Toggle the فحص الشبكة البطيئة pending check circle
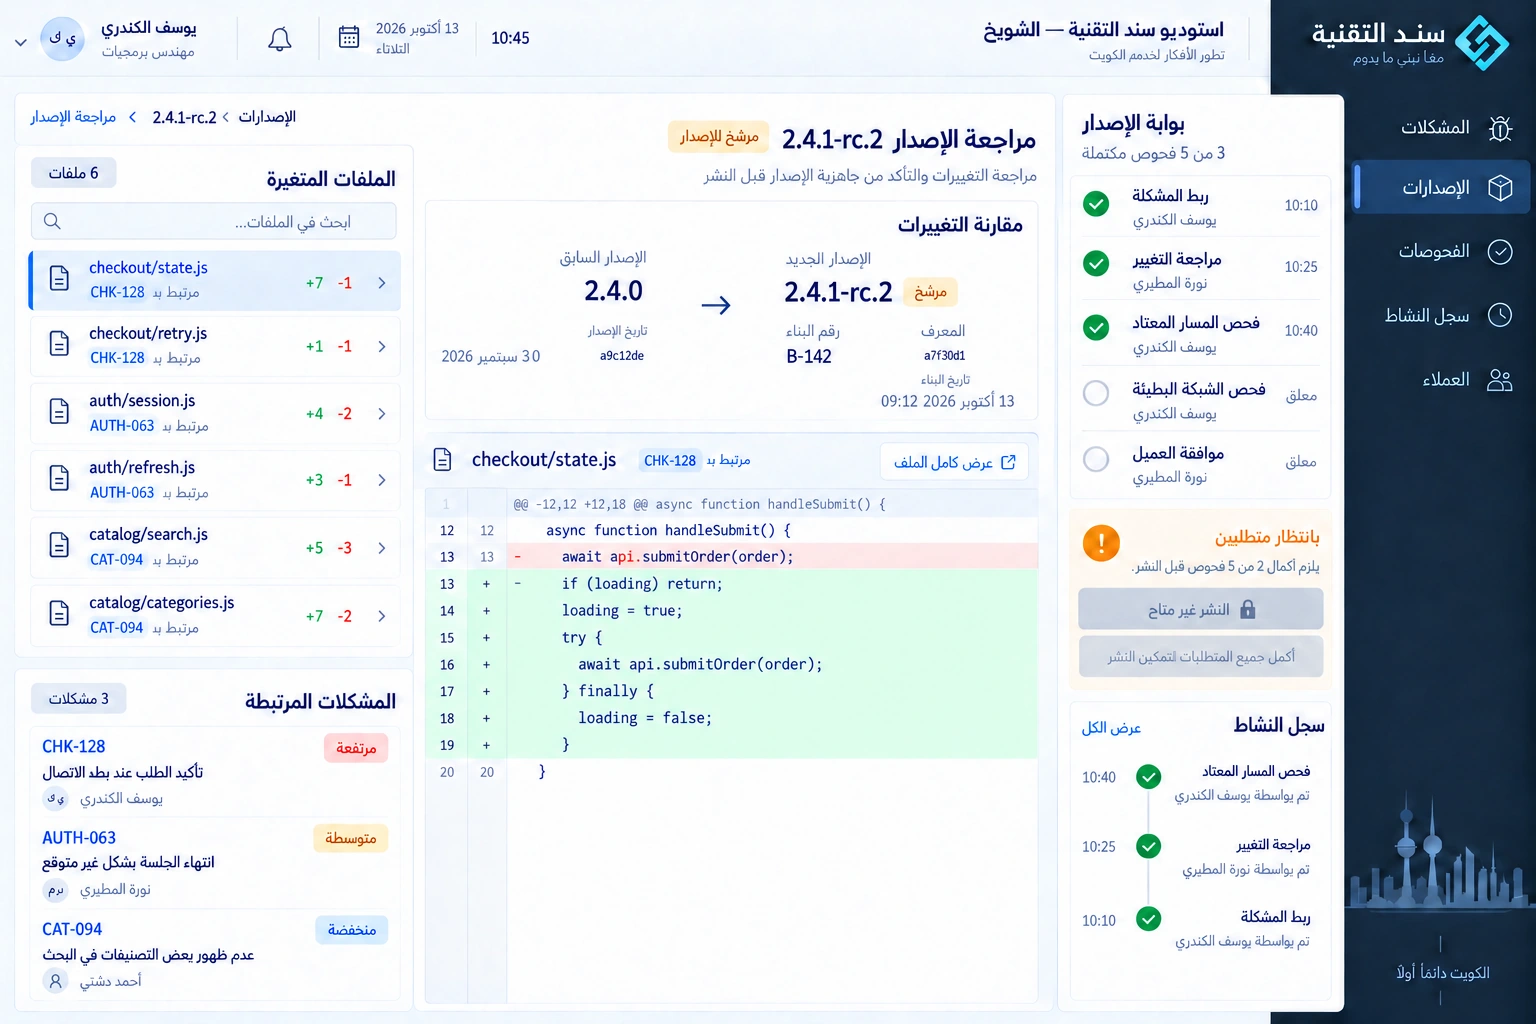Image resolution: width=1536 pixels, height=1024 pixels. coord(1096,393)
